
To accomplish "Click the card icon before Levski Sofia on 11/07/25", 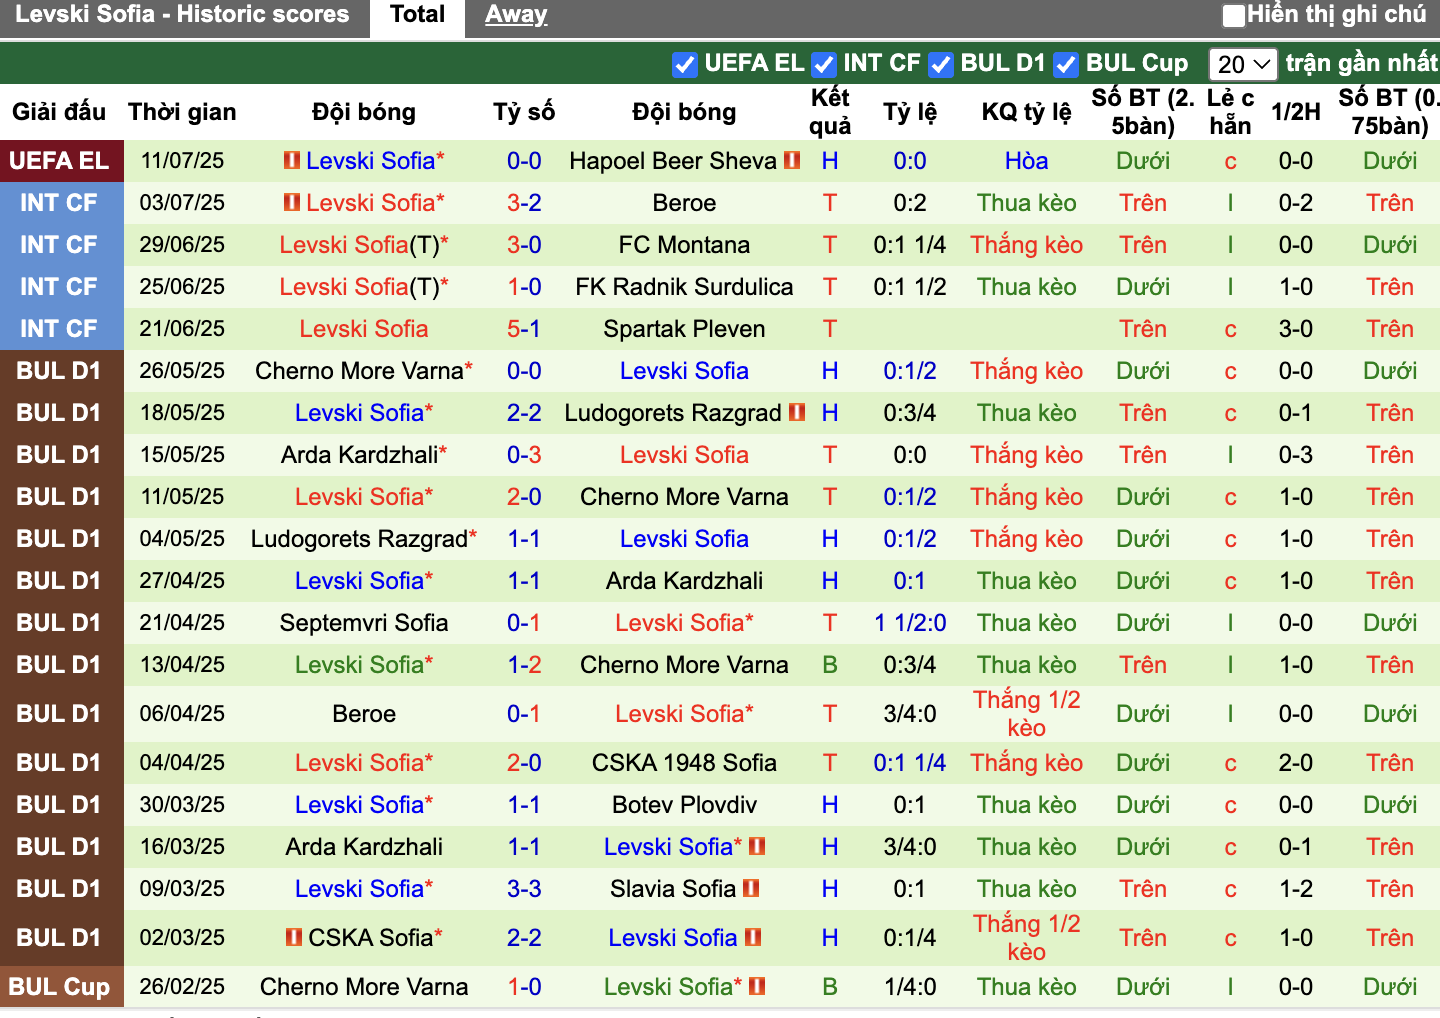I will click(292, 160).
